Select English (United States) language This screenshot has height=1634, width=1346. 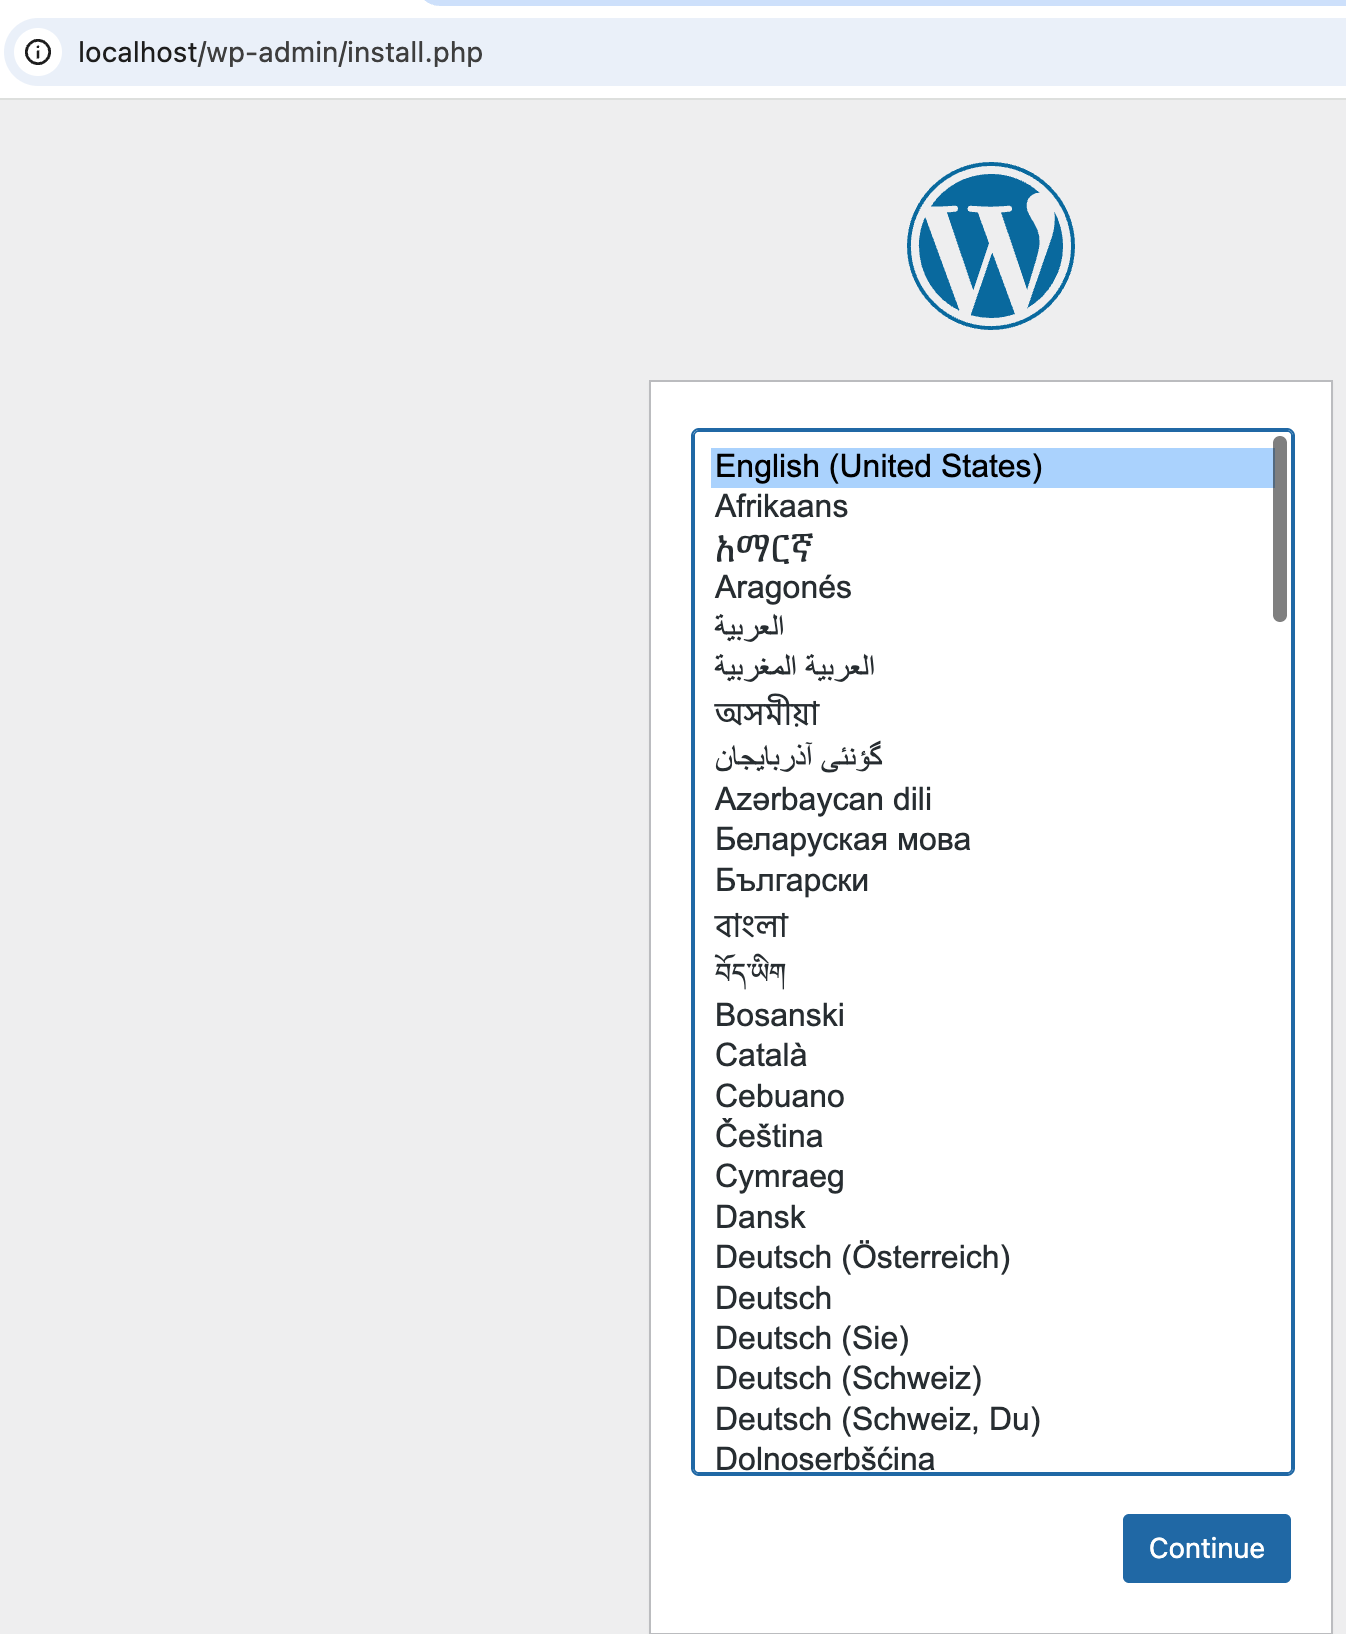pyautogui.click(x=878, y=467)
